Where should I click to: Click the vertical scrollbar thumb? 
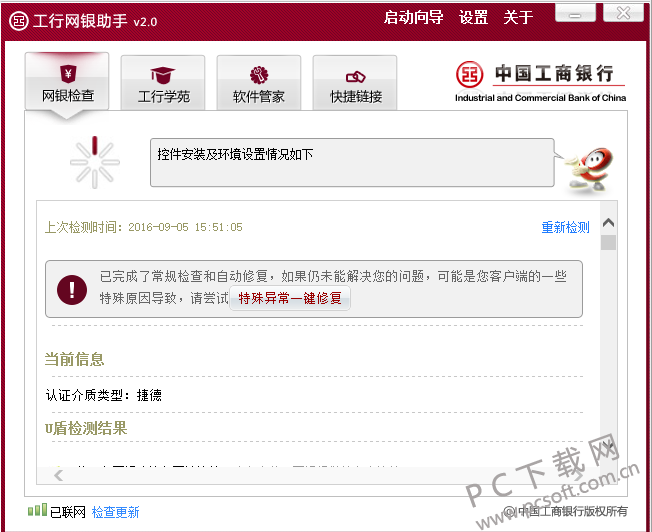pos(608,242)
